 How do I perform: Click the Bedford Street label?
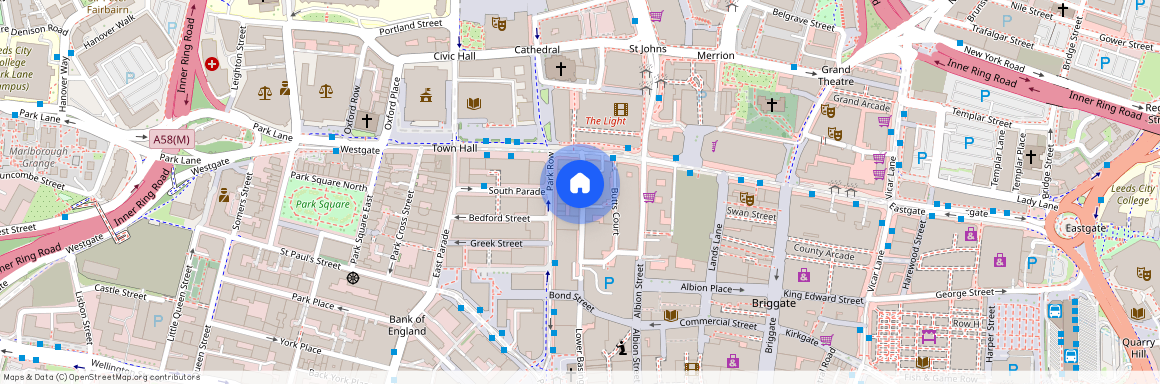[x=499, y=218]
